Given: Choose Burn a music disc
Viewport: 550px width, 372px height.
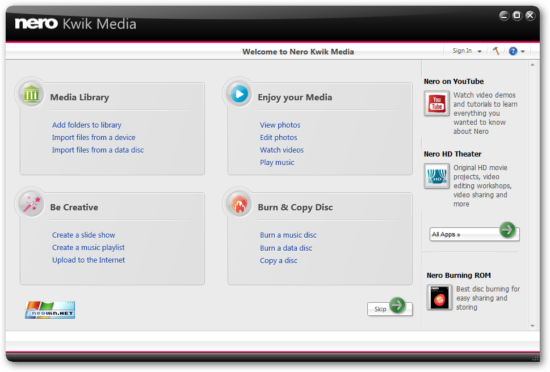Looking at the screenshot, I should pyautogui.click(x=288, y=235).
